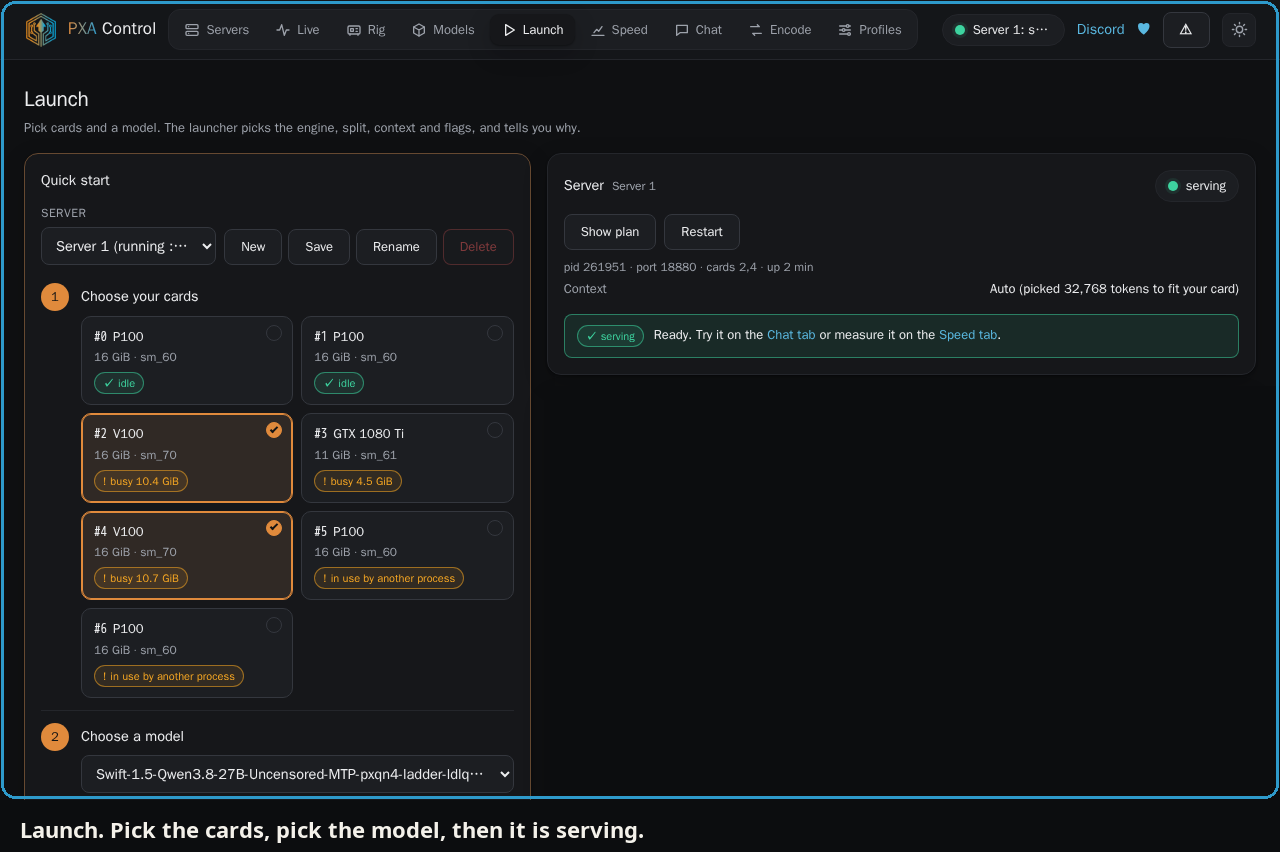The height and width of the screenshot is (852, 1280).
Task: Open the Models tab
Action: [443, 30]
